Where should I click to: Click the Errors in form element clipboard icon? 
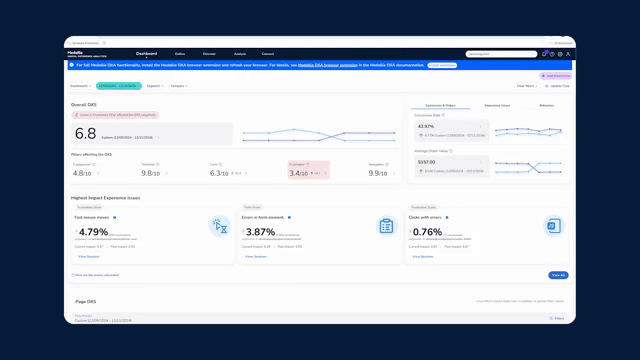coord(386,226)
